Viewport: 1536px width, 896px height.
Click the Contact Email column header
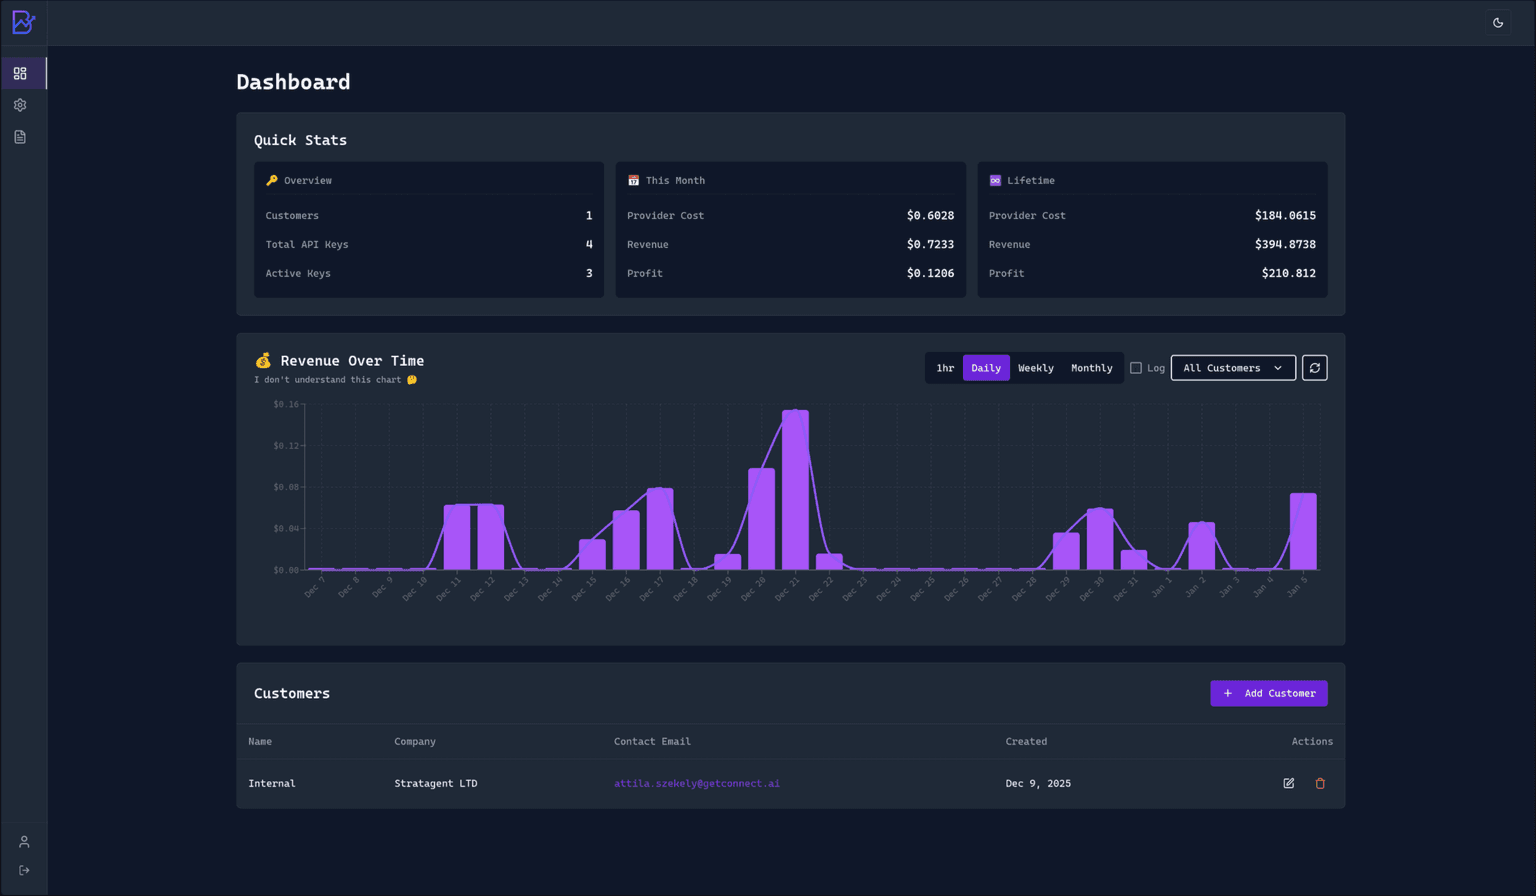[652, 742]
